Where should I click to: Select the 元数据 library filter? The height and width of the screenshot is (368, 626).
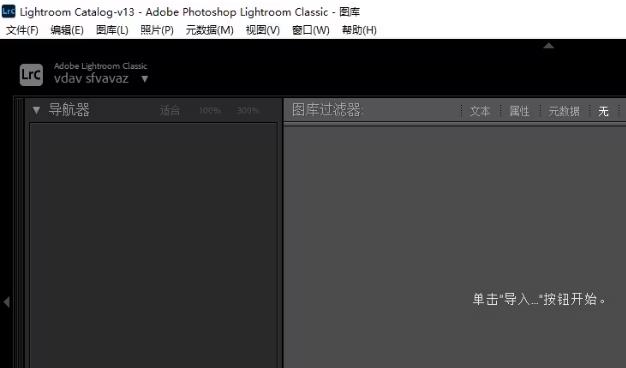tap(564, 111)
